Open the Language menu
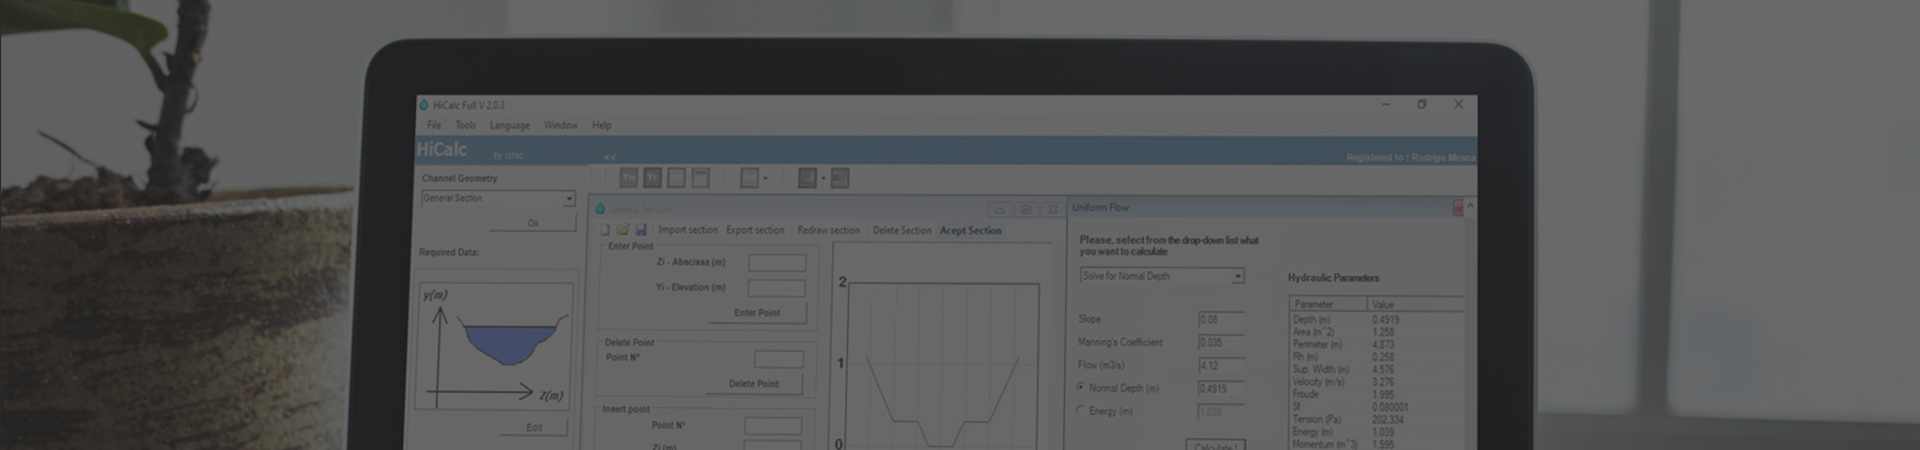Viewport: 1920px width, 450px height. 509,125
